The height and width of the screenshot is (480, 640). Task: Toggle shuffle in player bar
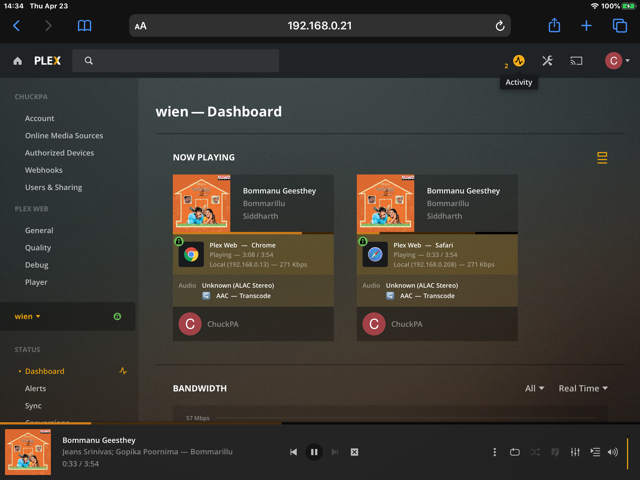[x=535, y=452]
